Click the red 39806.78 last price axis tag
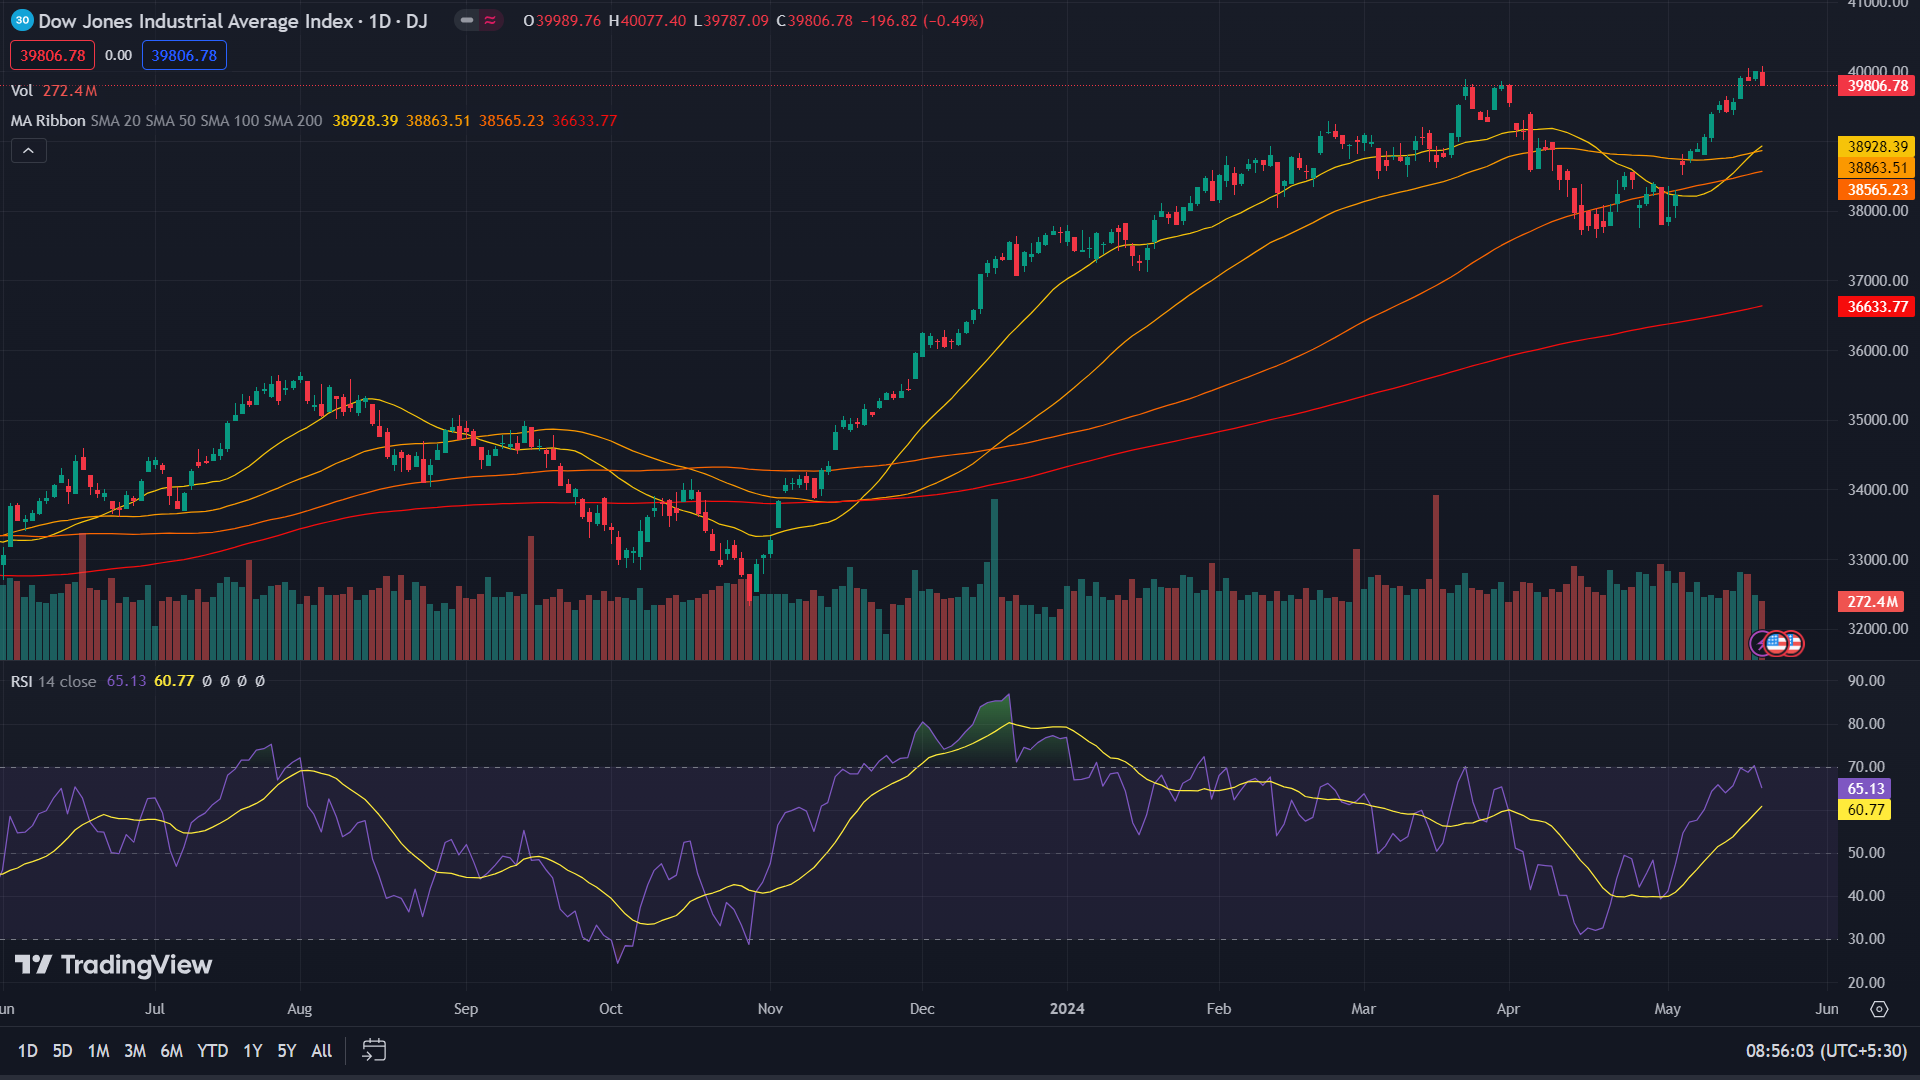Viewport: 1920px width, 1080px height. pos(1877,86)
